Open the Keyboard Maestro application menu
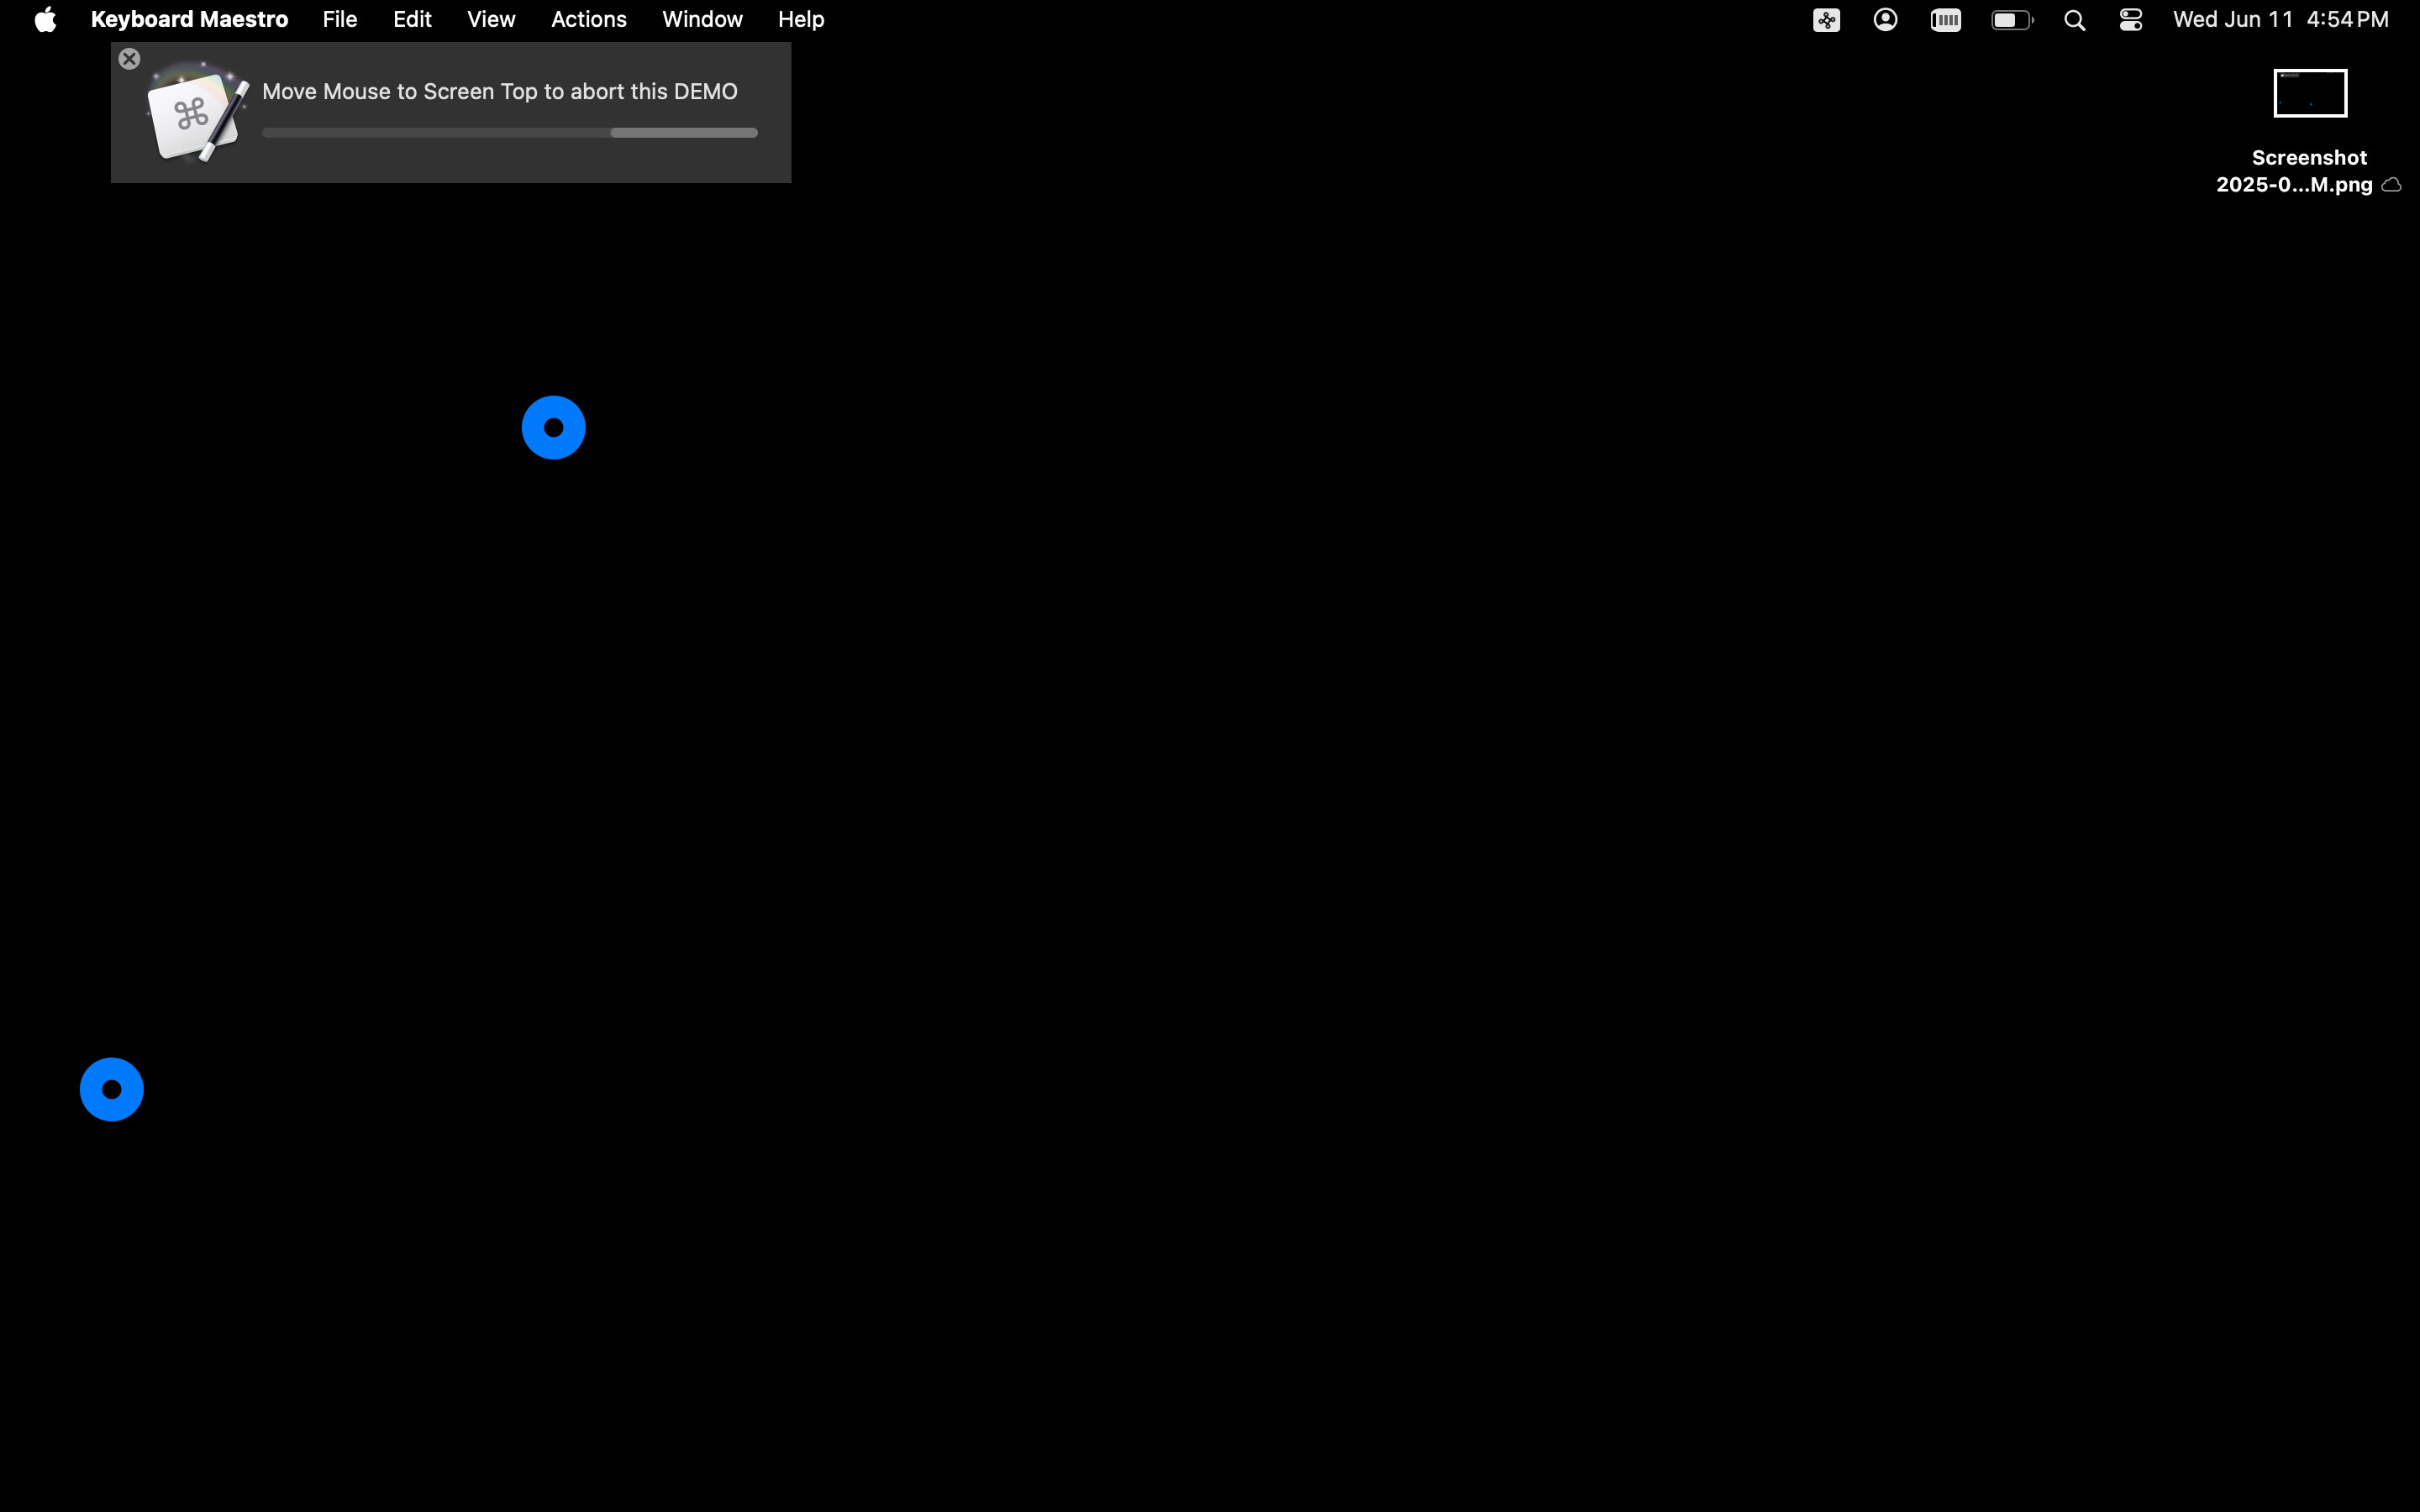Viewport: 2420px width, 1512px height. coord(189,20)
